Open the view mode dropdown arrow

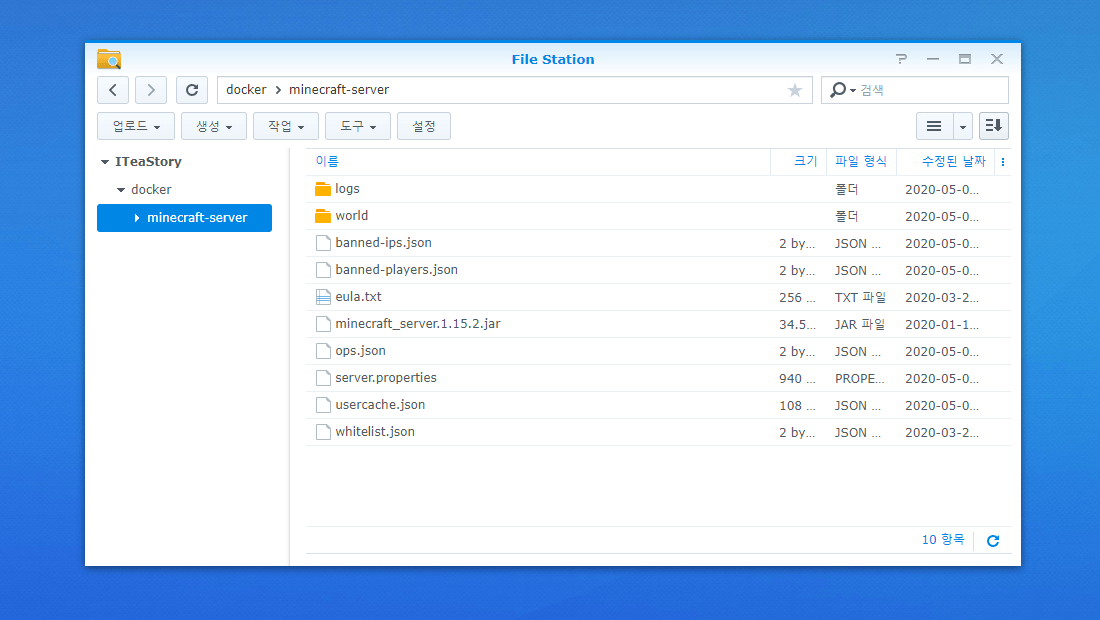(x=962, y=126)
